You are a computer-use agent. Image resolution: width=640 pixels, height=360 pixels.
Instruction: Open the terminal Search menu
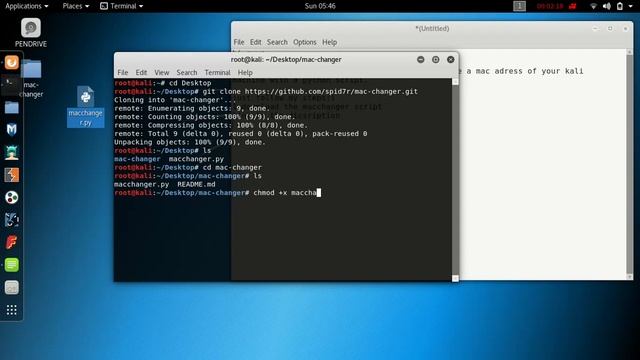pos(187,73)
